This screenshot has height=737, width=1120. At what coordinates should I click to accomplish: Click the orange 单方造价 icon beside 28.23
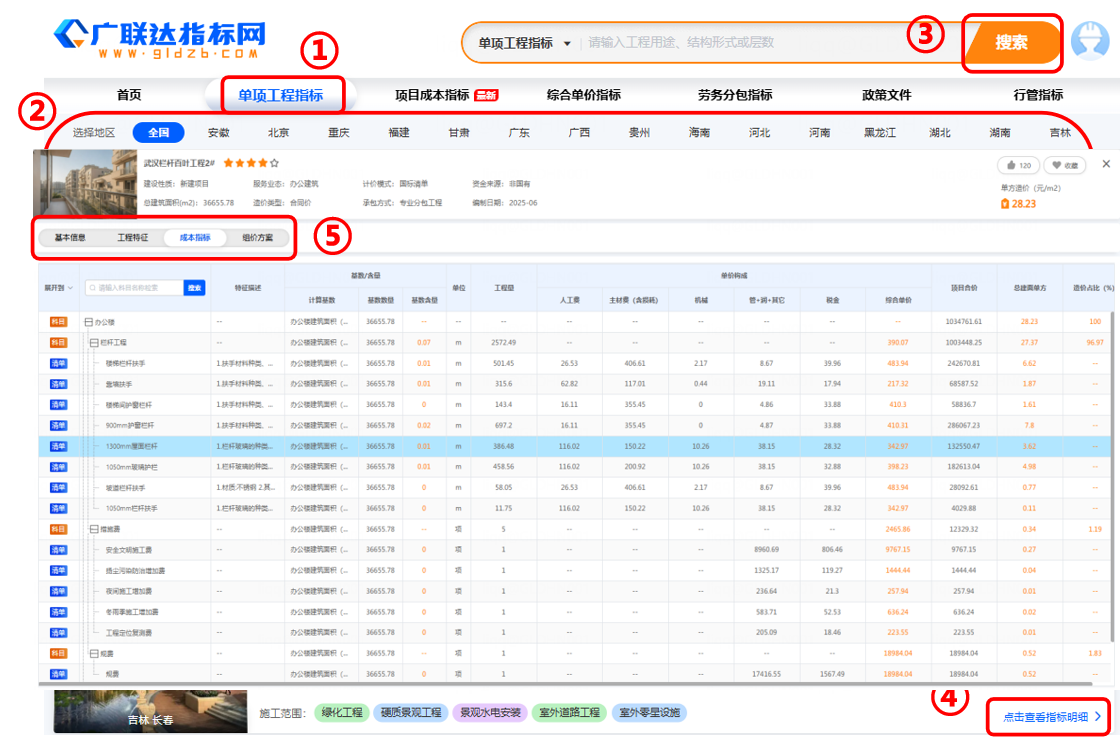pos(1005,204)
